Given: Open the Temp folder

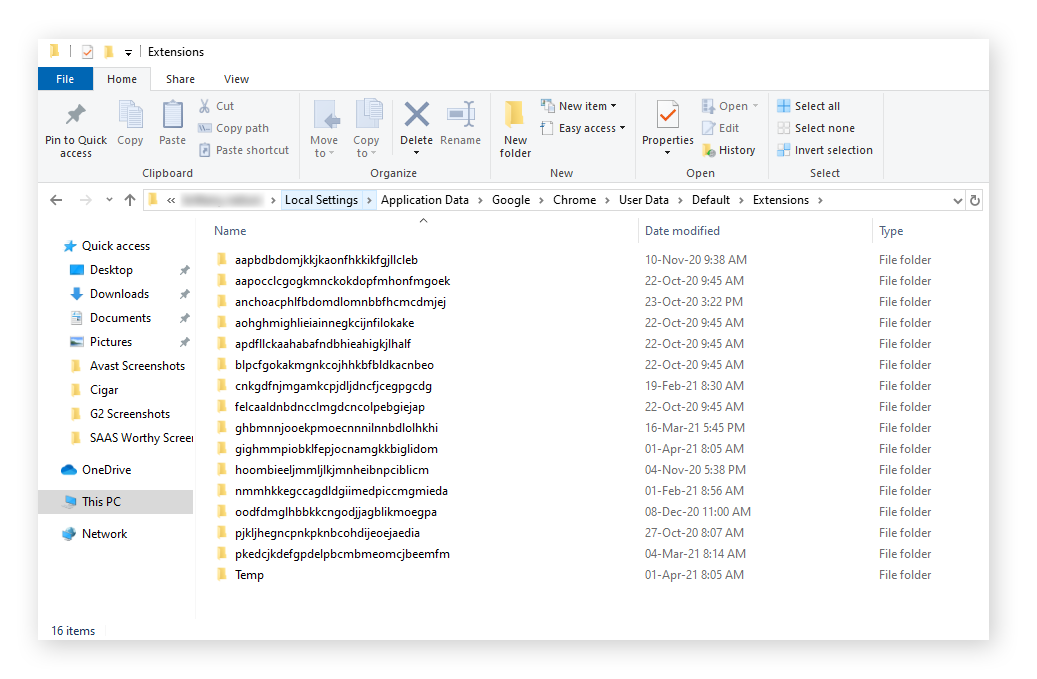Looking at the screenshot, I should click(x=249, y=574).
